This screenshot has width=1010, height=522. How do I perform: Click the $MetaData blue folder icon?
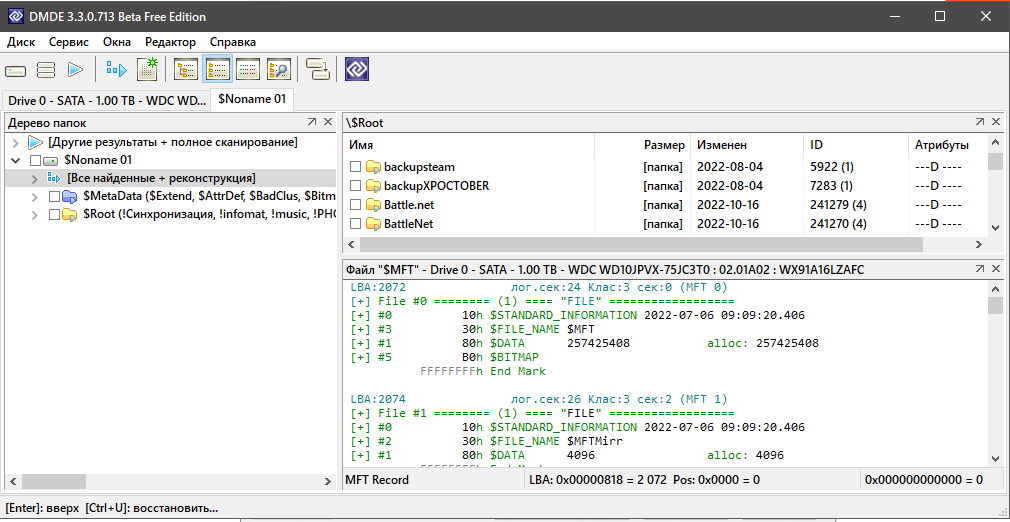70,196
